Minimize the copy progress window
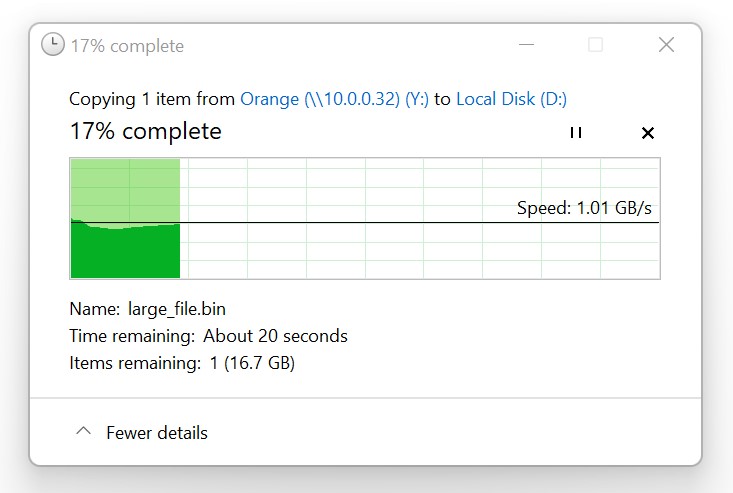The height and width of the screenshot is (493, 733). pyautogui.click(x=526, y=45)
